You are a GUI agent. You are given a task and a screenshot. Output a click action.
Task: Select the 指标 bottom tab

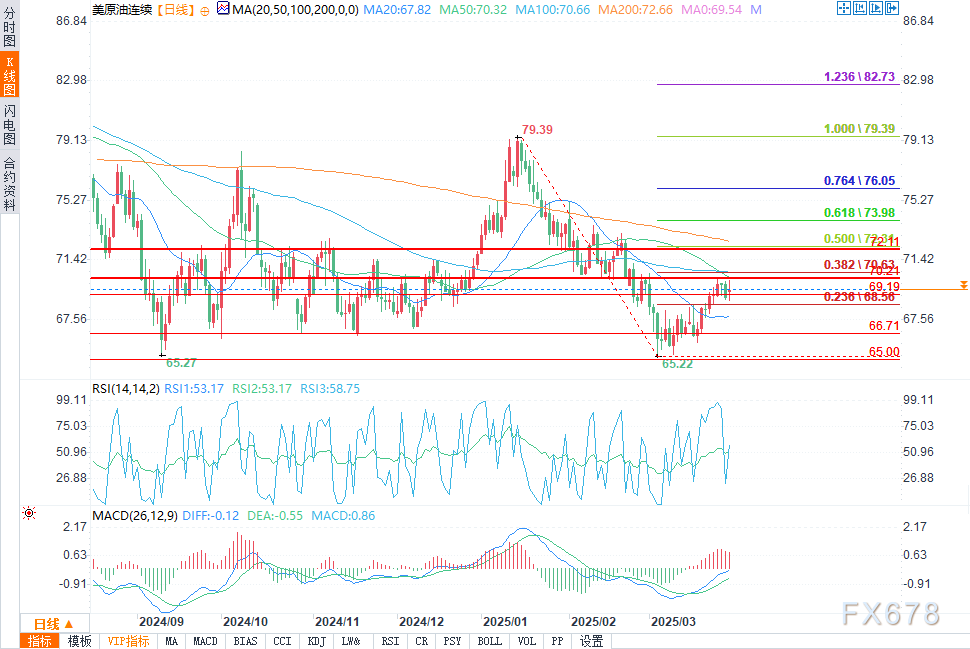point(40,641)
